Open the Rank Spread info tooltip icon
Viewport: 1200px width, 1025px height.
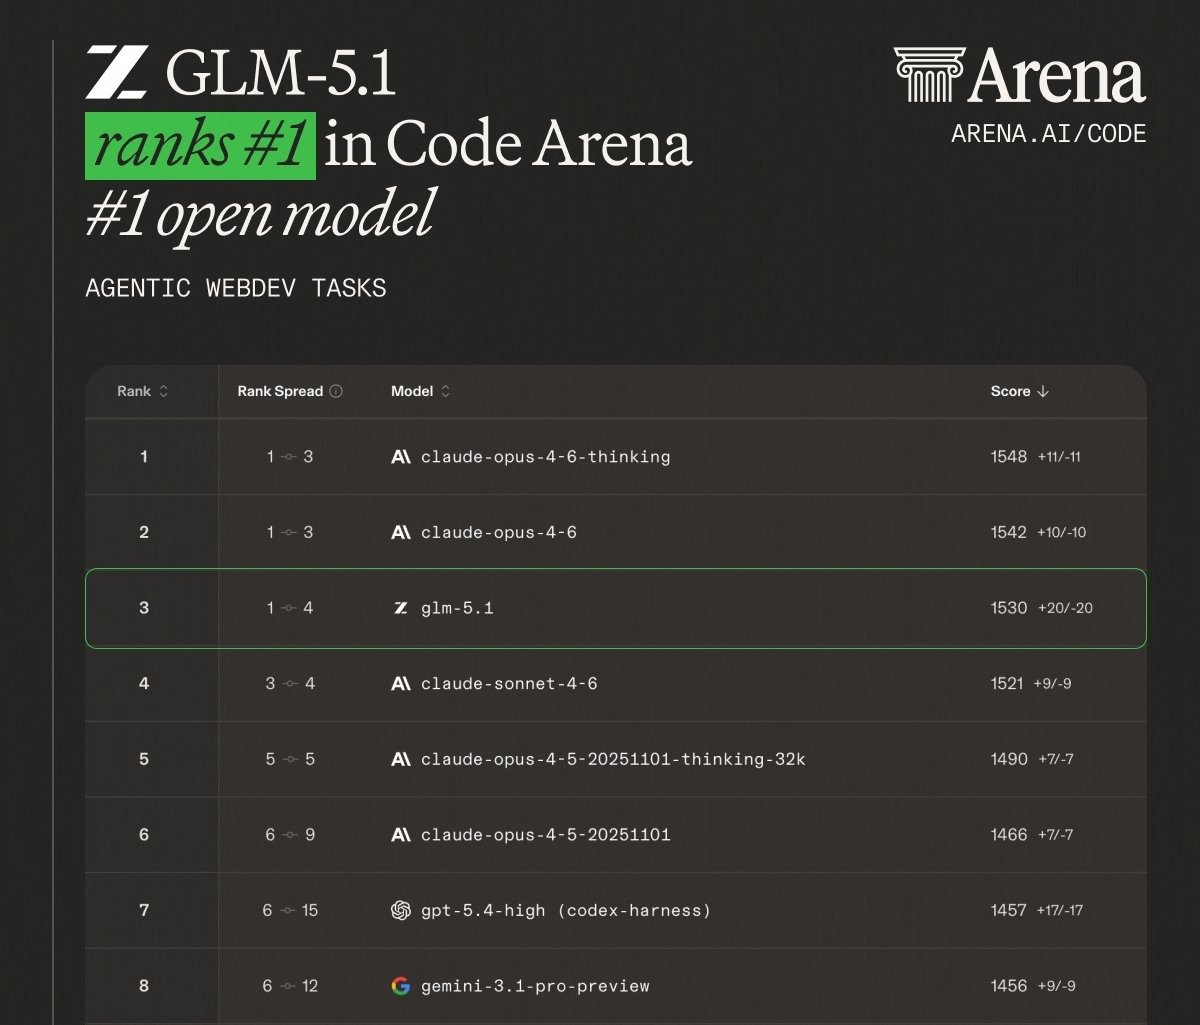[336, 391]
